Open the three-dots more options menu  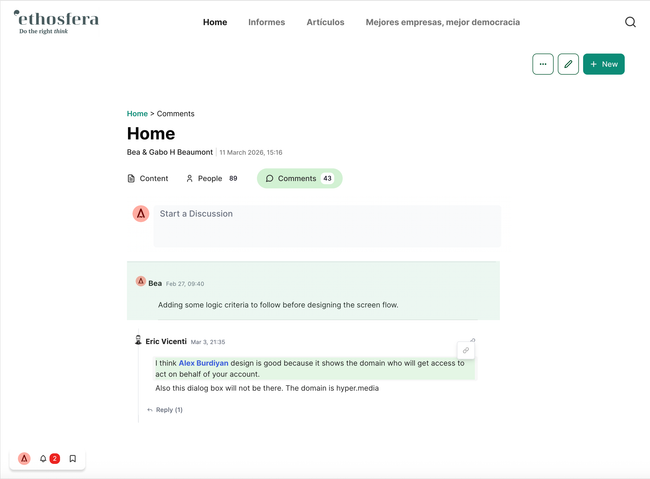pyautogui.click(x=543, y=64)
